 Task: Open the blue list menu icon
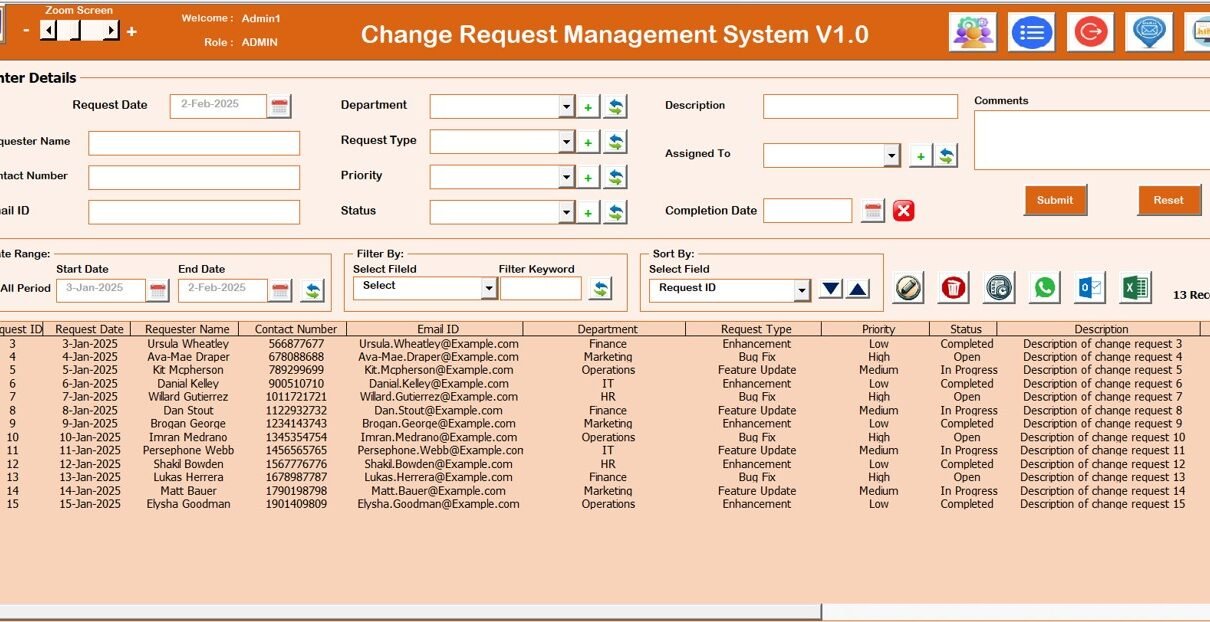(1032, 32)
